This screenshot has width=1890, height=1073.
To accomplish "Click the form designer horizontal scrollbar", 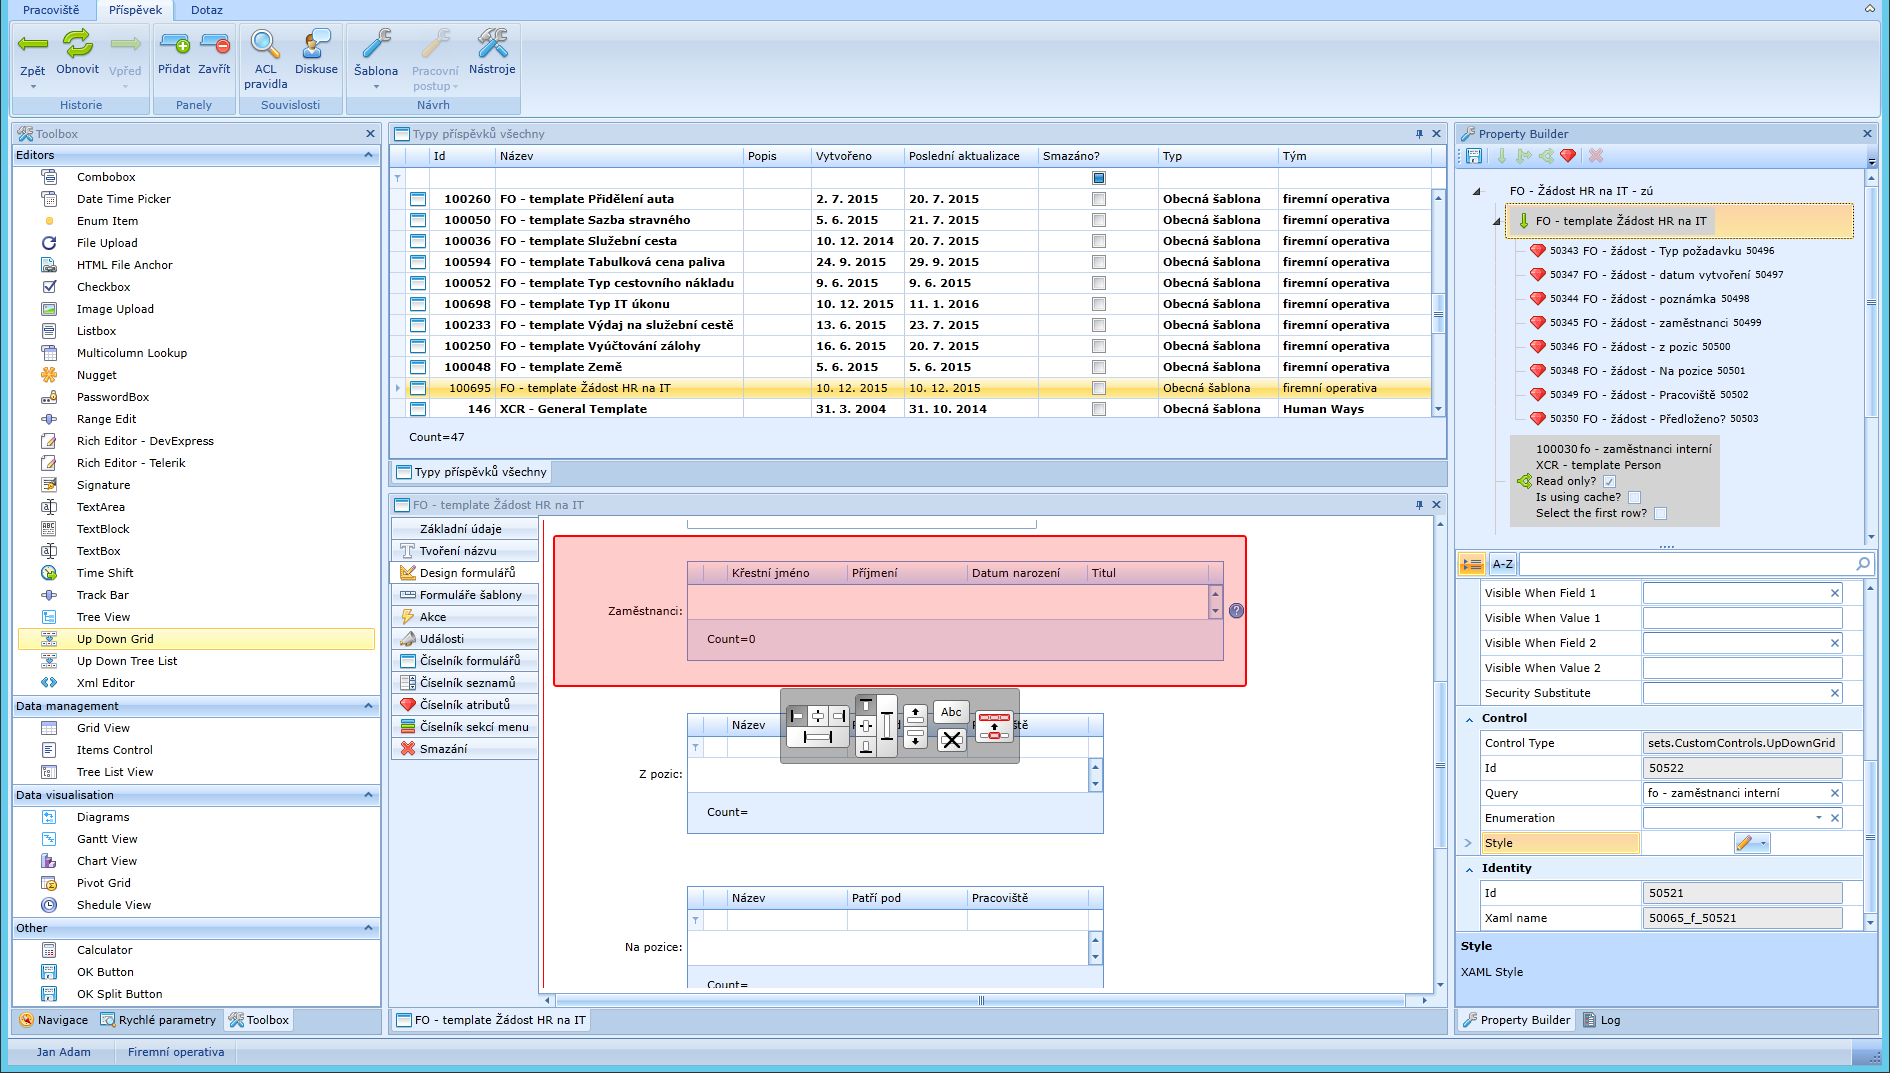I will (x=980, y=1000).
